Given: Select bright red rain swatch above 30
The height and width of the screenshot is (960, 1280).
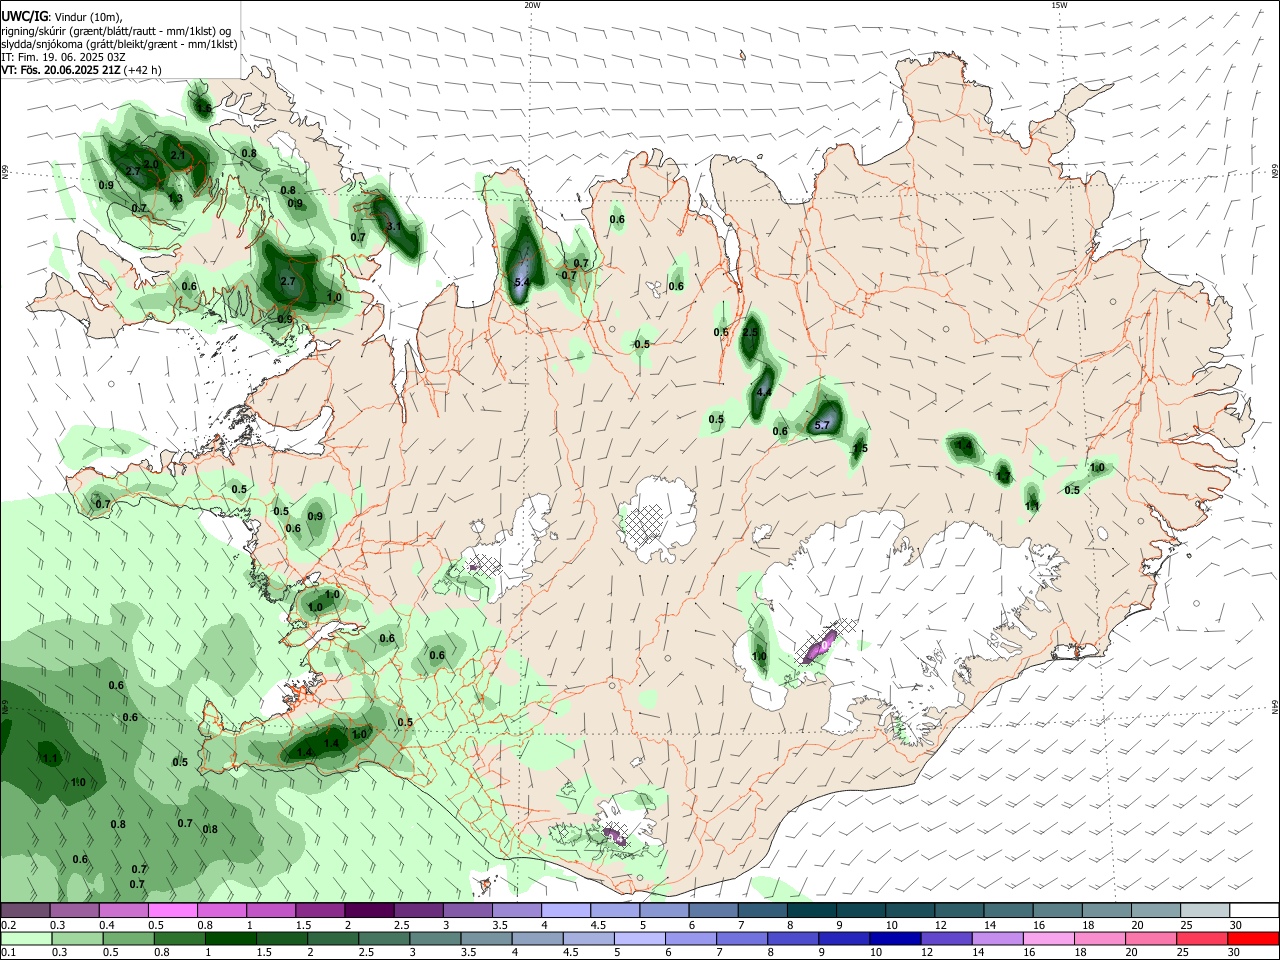Looking at the screenshot, I should [x=1253, y=938].
